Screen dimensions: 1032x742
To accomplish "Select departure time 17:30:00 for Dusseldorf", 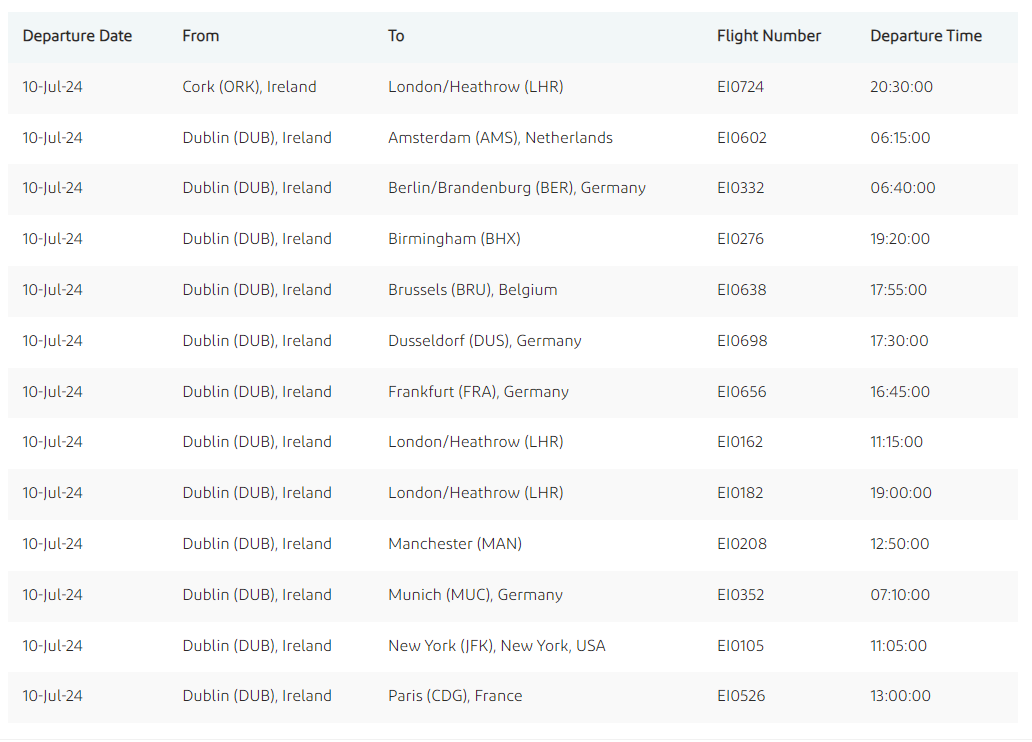I will click(x=899, y=341).
